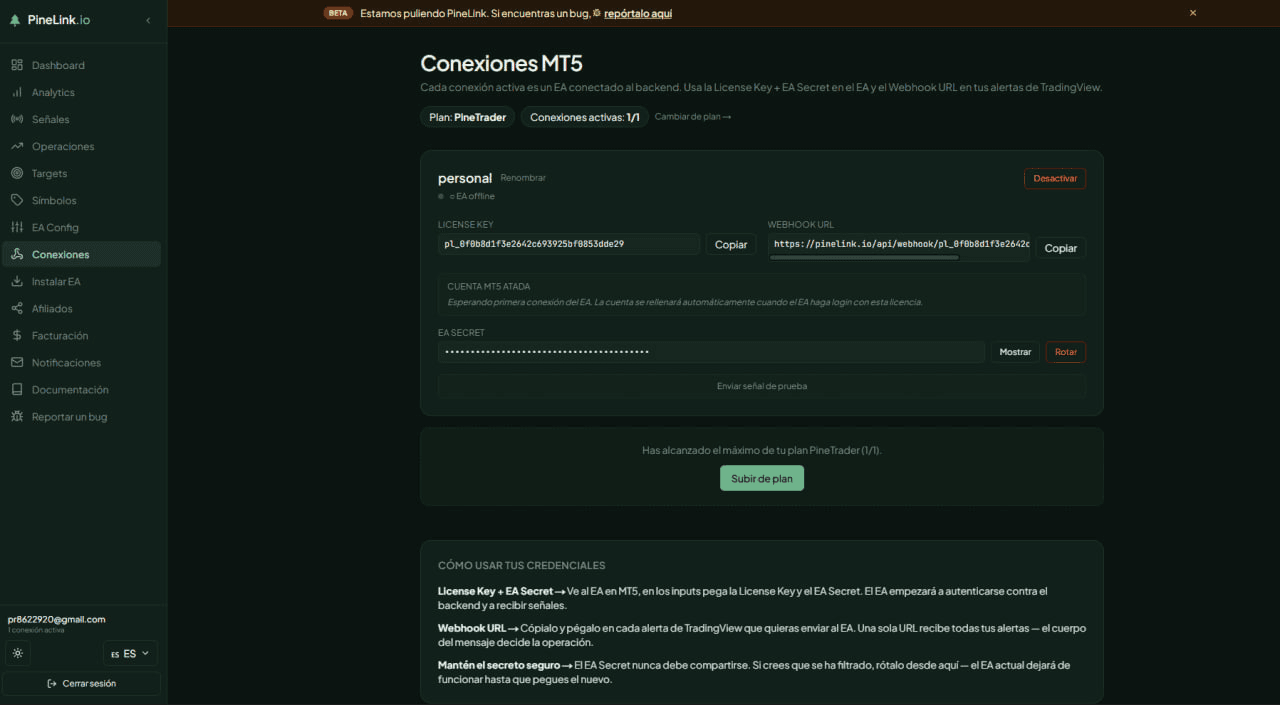This screenshot has width=1280, height=705.
Task: Click the CUENTA MT5 ATADA label
Action: coord(489,287)
